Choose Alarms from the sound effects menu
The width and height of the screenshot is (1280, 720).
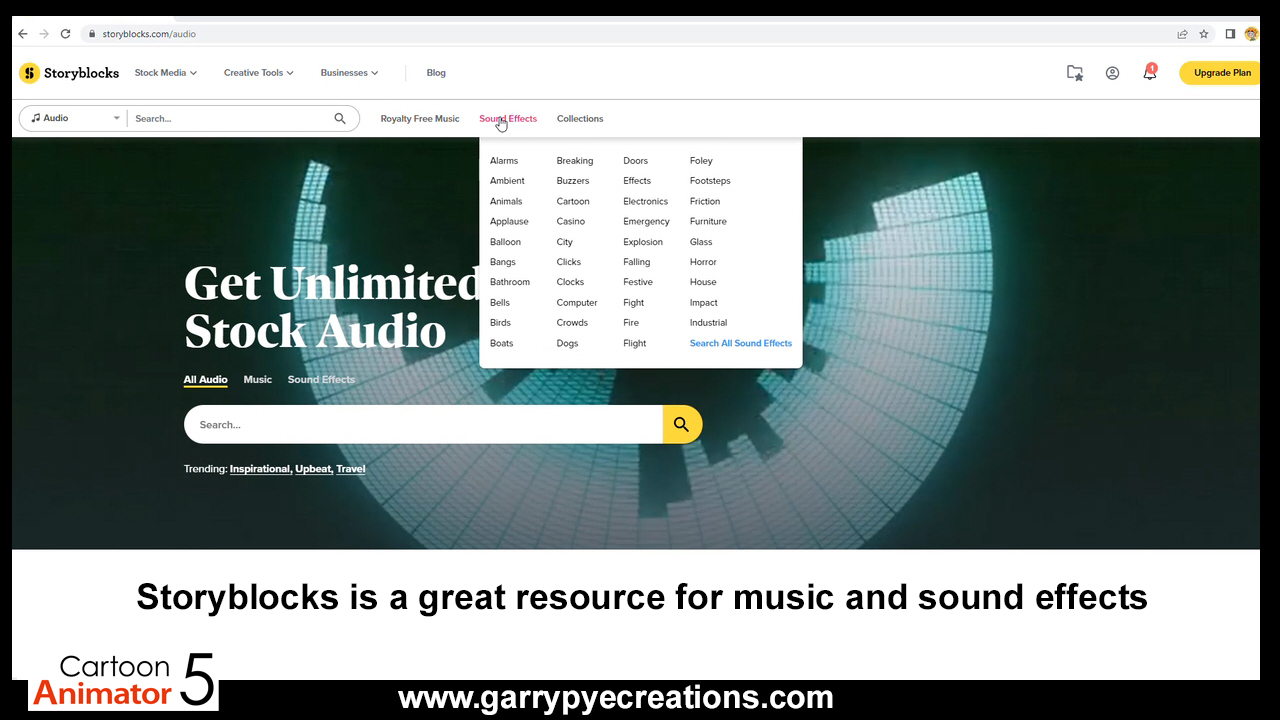click(x=504, y=161)
